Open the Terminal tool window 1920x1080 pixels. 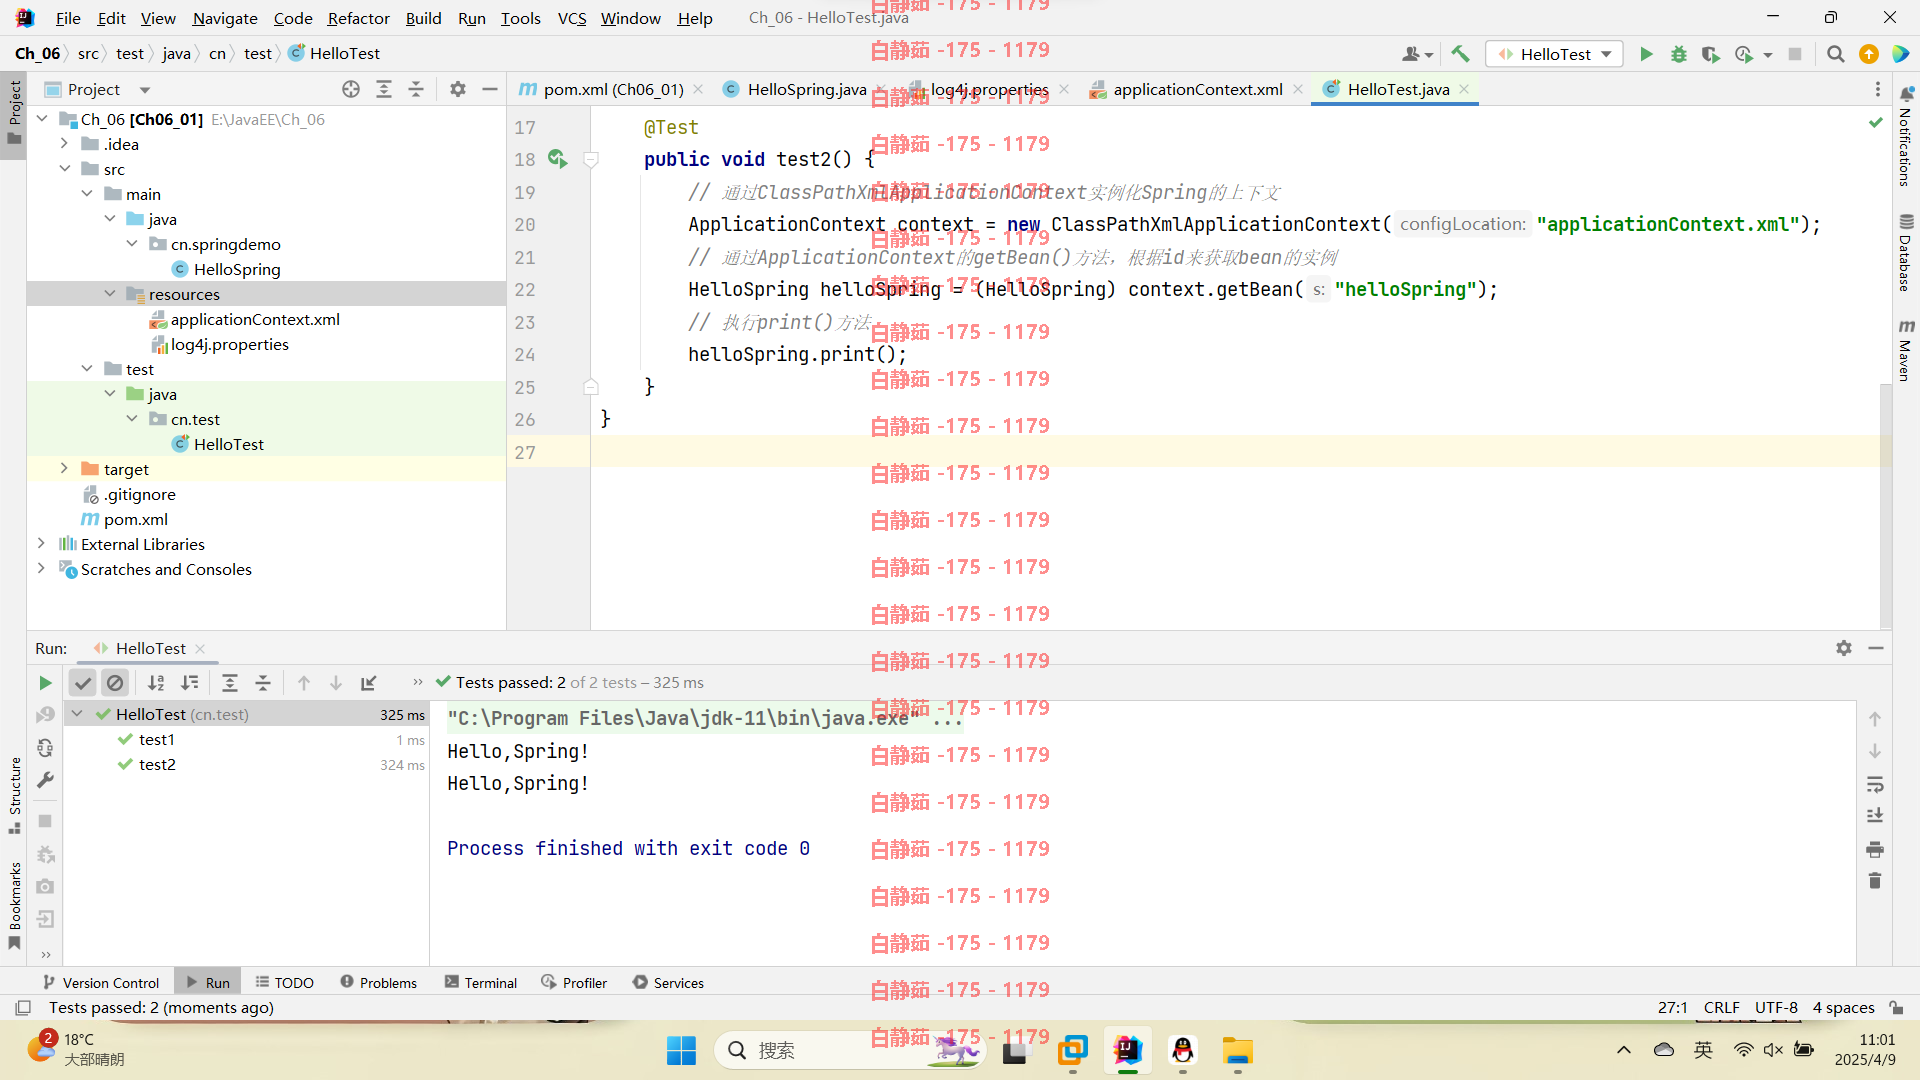pyautogui.click(x=481, y=983)
